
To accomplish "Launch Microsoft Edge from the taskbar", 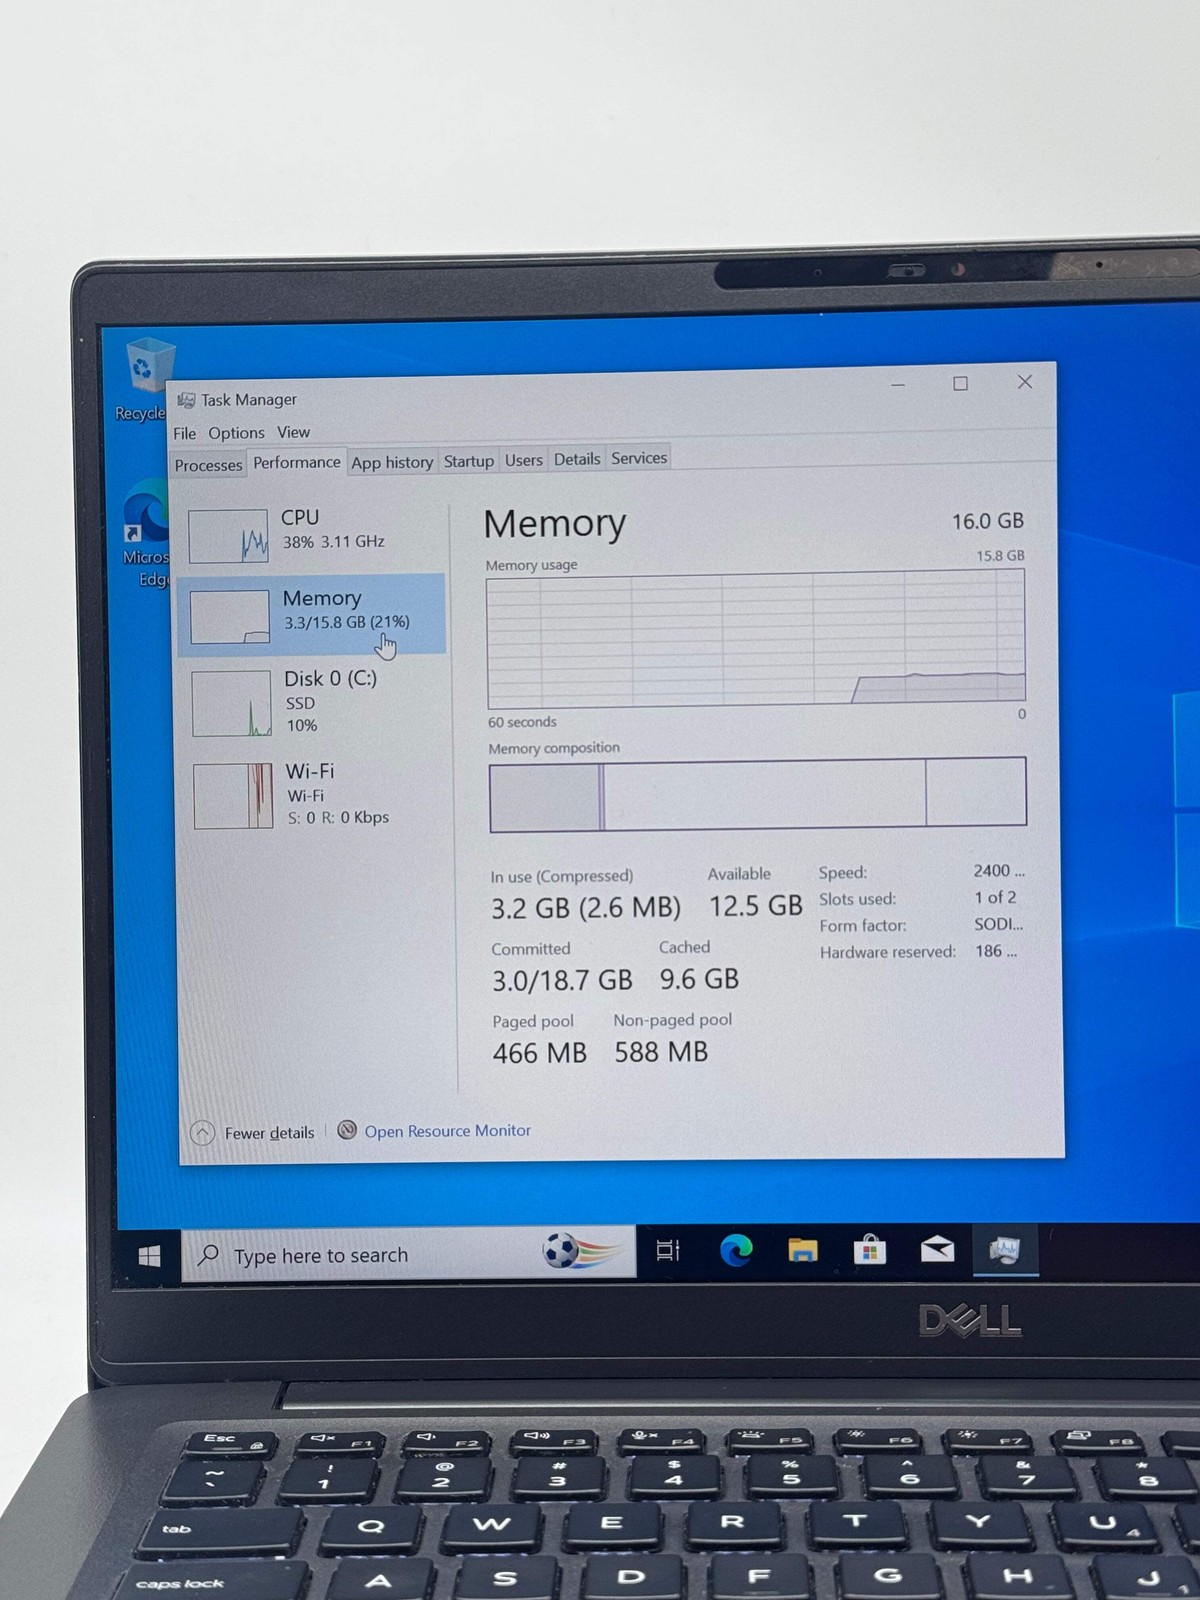I will [x=736, y=1250].
